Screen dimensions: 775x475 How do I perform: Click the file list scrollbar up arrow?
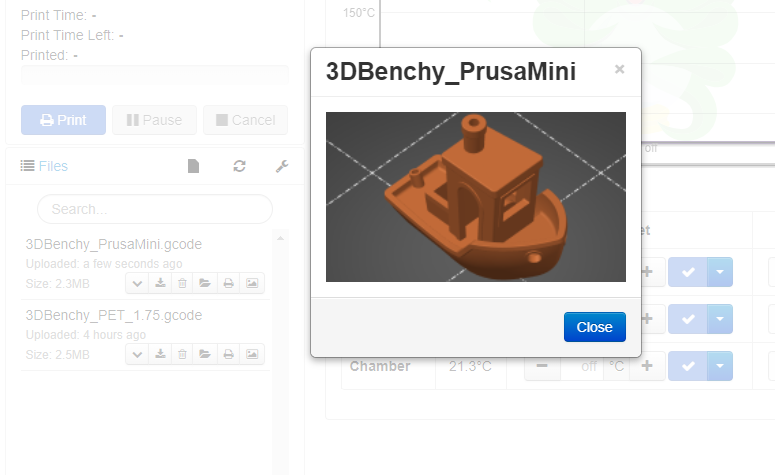coord(280,238)
